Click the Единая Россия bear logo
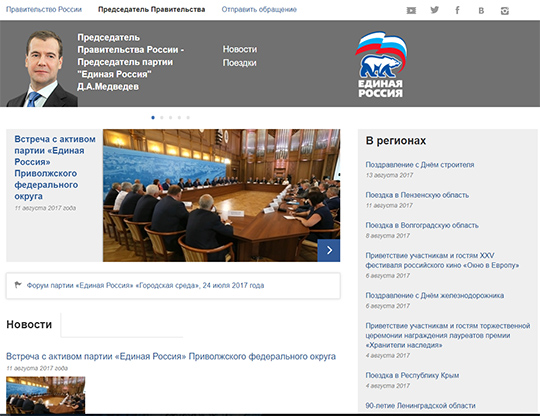540x416 pixels. click(x=381, y=65)
